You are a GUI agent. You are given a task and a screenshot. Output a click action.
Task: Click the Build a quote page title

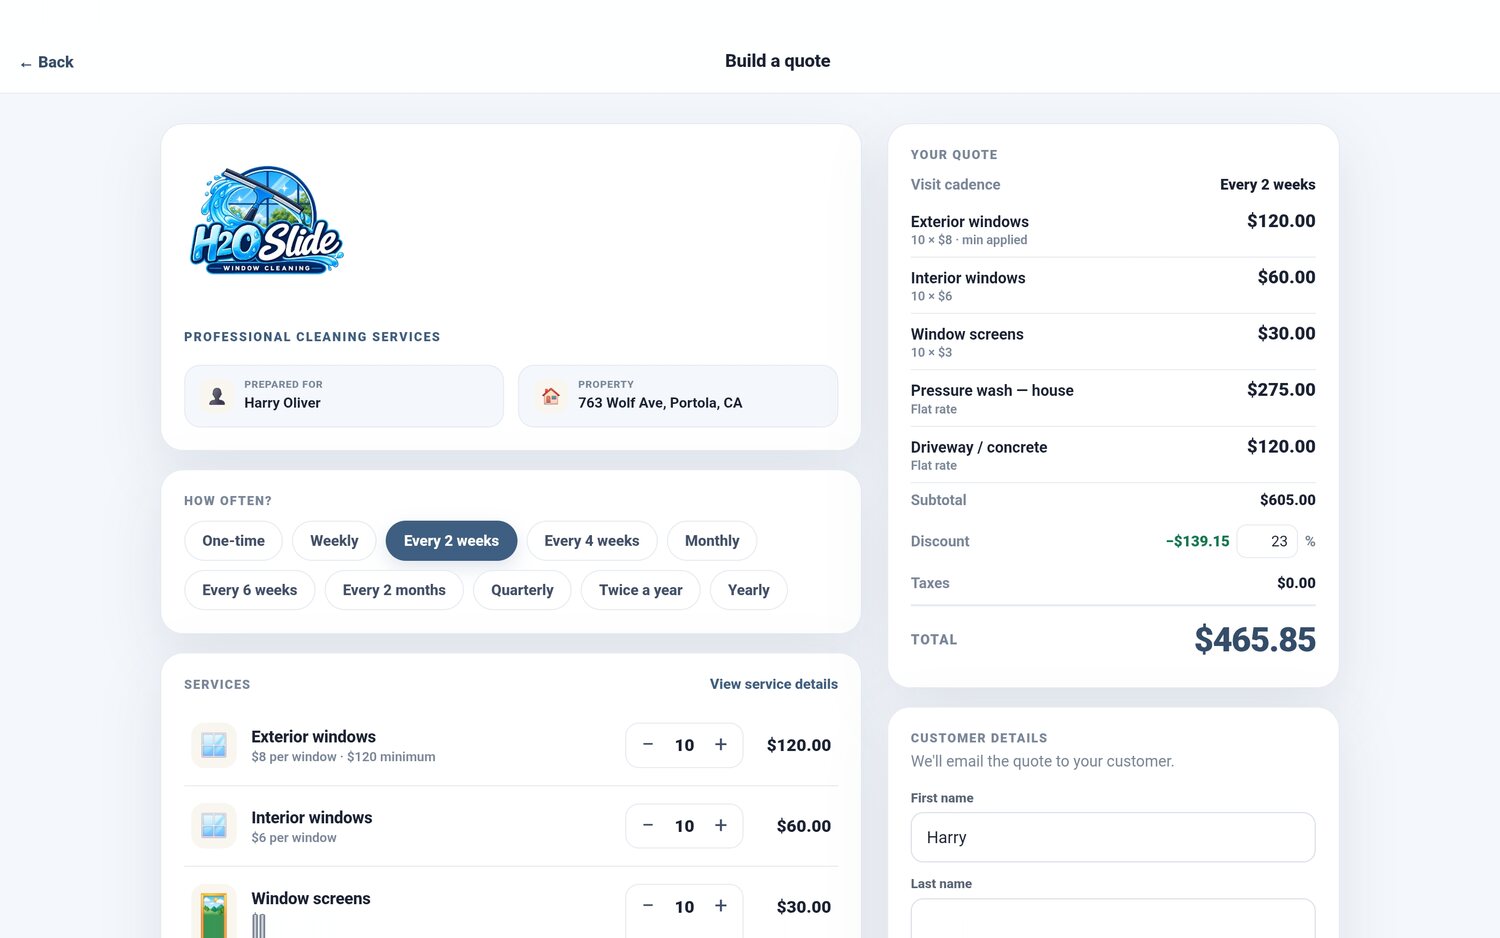coord(778,61)
